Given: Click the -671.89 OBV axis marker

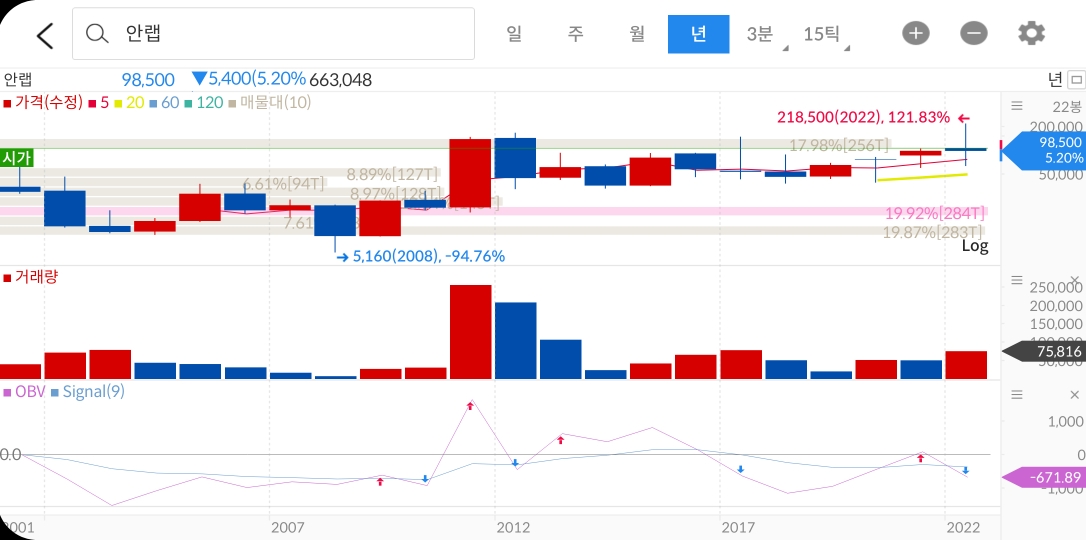Looking at the screenshot, I should [1044, 478].
